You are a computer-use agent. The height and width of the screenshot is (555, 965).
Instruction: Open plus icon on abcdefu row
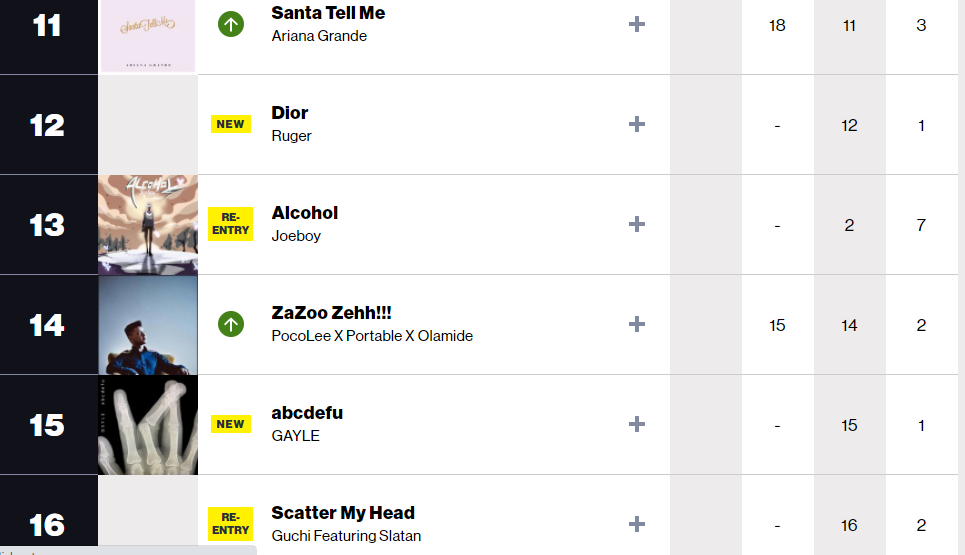coord(636,424)
